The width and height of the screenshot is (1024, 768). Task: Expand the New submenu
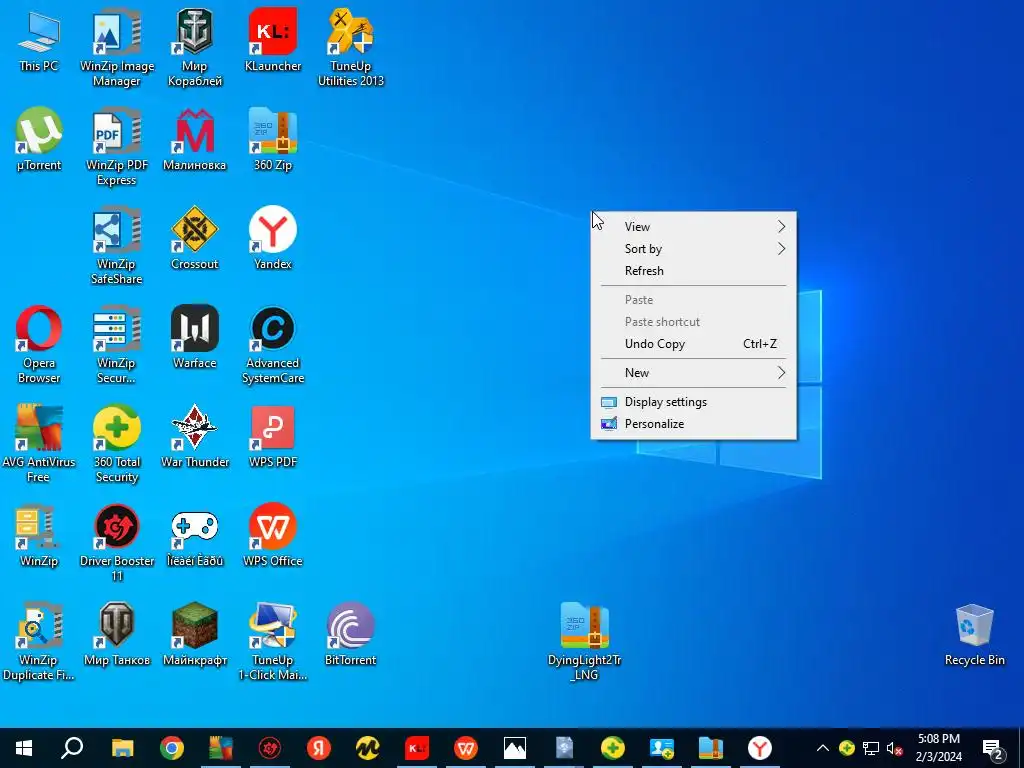pyautogui.click(x=694, y=373)
